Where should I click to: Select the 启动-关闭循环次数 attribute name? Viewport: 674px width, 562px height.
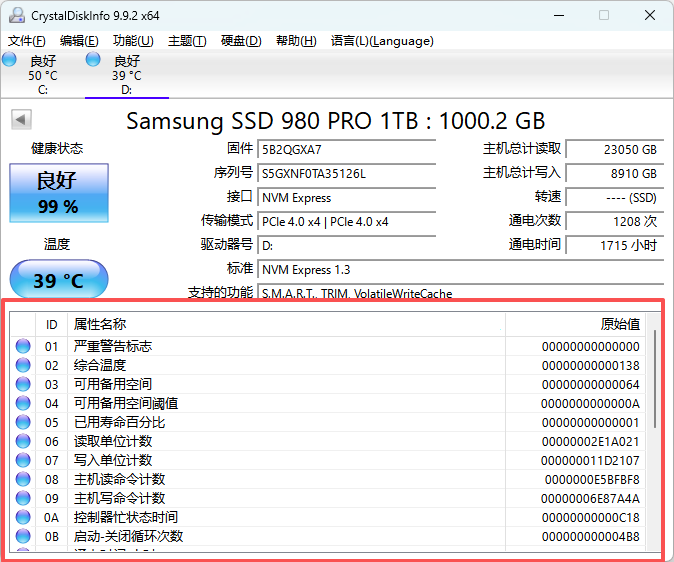pyautogui.click(x=129, y=536)
